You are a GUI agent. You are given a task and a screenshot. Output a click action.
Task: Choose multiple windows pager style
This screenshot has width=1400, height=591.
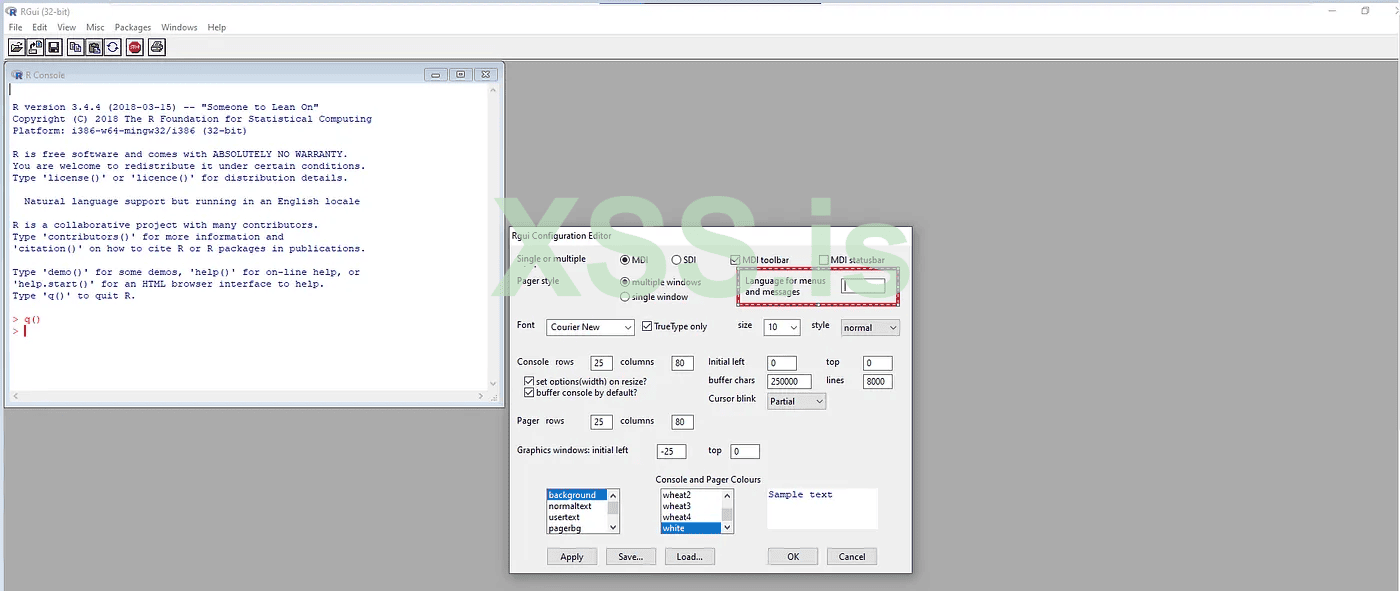[x=625, y=282]
